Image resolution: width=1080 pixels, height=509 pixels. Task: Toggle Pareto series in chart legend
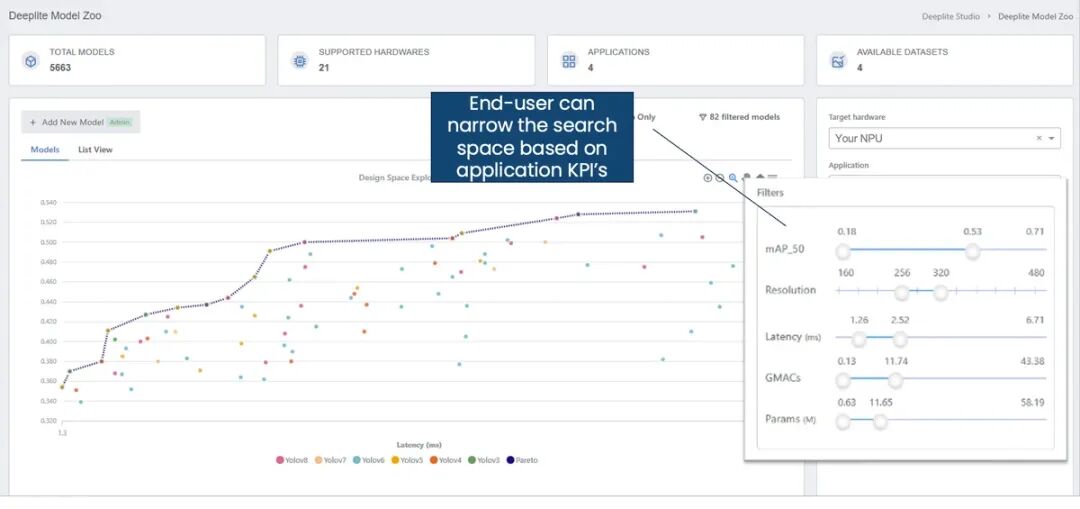click(521, 460)
